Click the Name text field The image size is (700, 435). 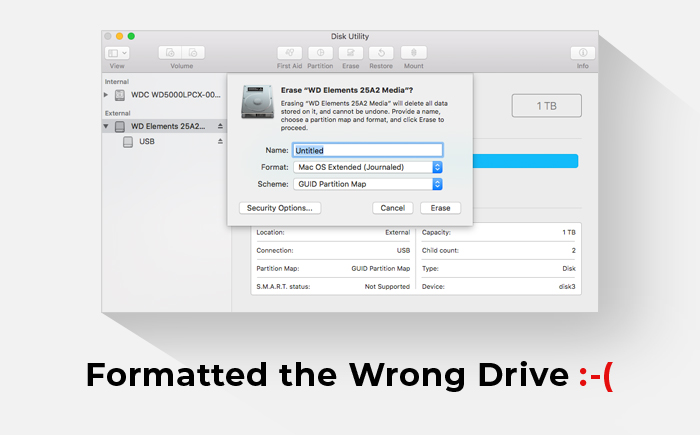pyautogui.click(x=367, y=150)
